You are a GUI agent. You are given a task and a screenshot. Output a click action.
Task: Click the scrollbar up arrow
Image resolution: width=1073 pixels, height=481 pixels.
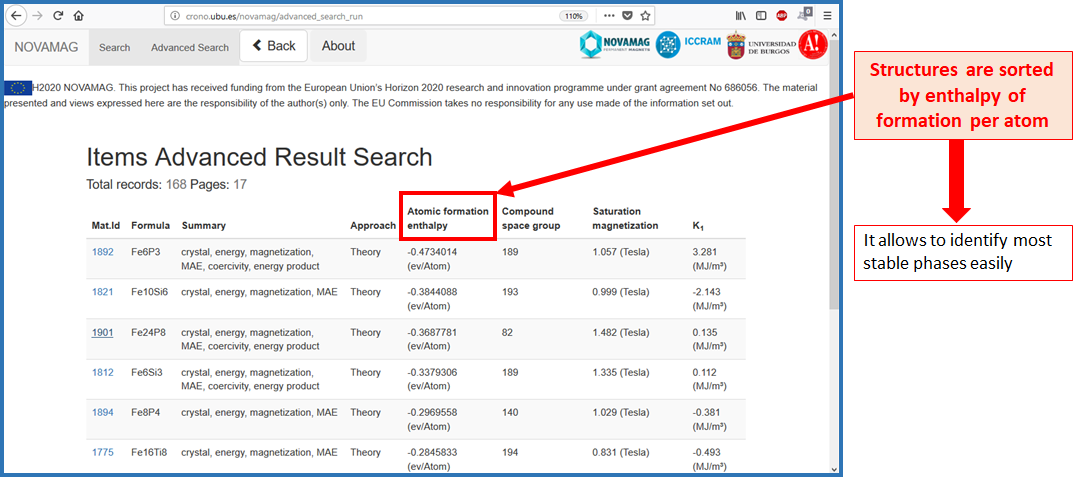pos(833,35)
